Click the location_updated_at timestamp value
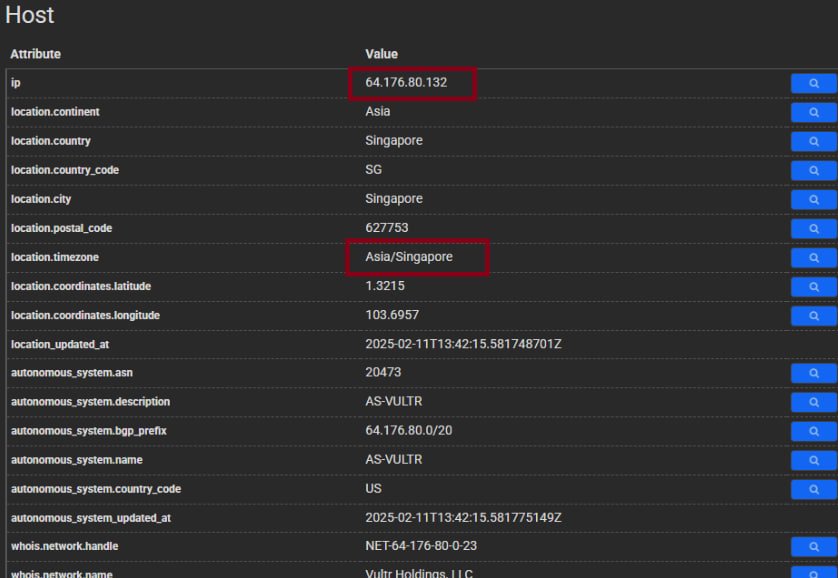Image resolution: width=838 pixels, height=578 pixels. click(463, 344)
